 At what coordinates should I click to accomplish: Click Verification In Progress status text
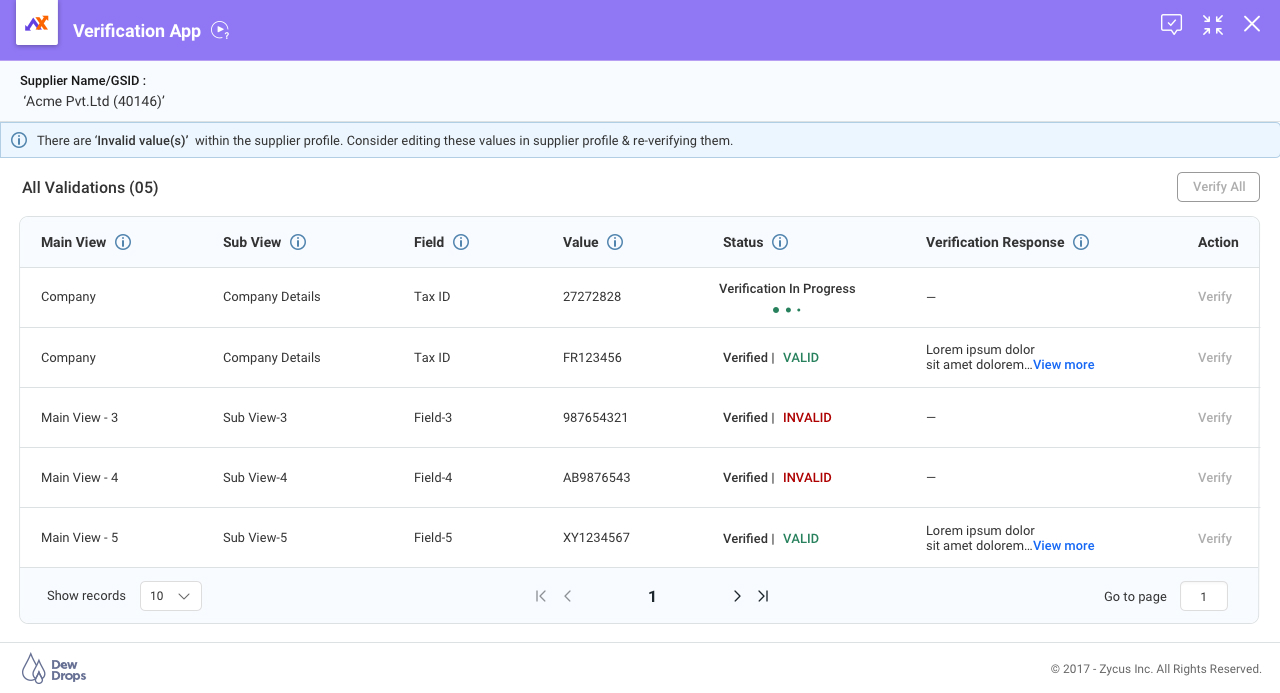tap(787, 289)
